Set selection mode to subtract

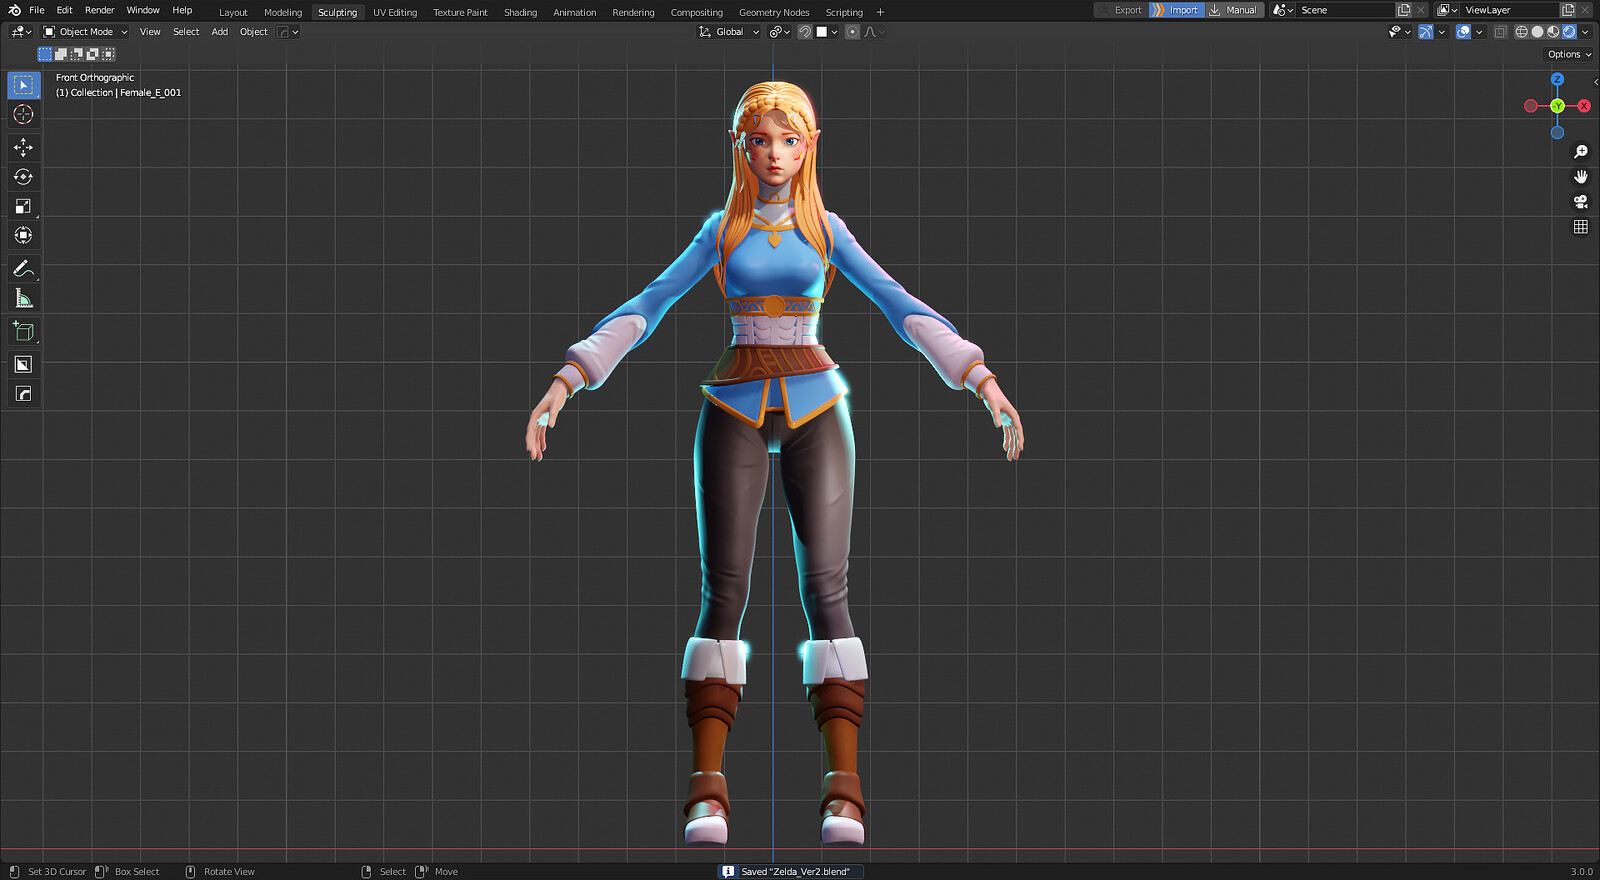pyautogui.click(x=77, y=54)
